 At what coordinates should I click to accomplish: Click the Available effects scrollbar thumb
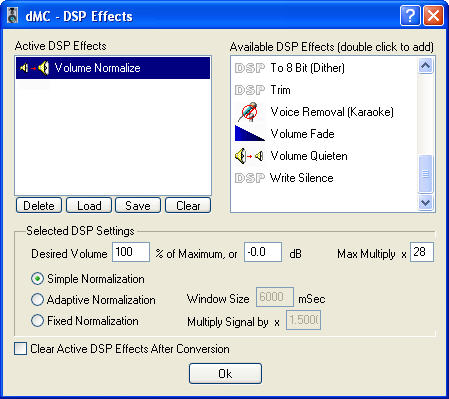click(426, 174)
